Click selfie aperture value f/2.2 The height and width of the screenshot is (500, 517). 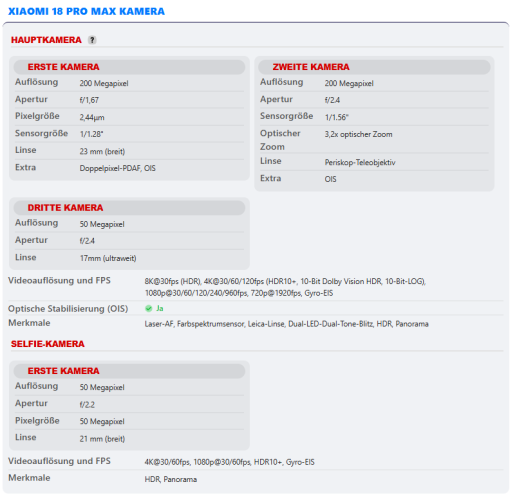tap(87, 405)
